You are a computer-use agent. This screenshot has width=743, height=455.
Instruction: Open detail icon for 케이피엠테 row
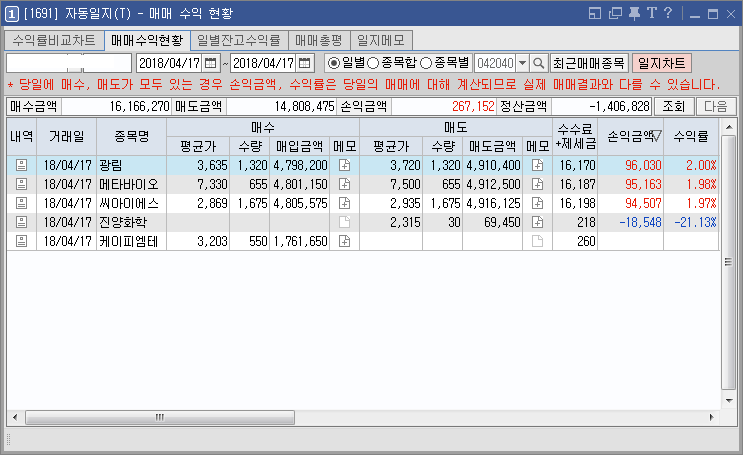[x=21, y=241]
